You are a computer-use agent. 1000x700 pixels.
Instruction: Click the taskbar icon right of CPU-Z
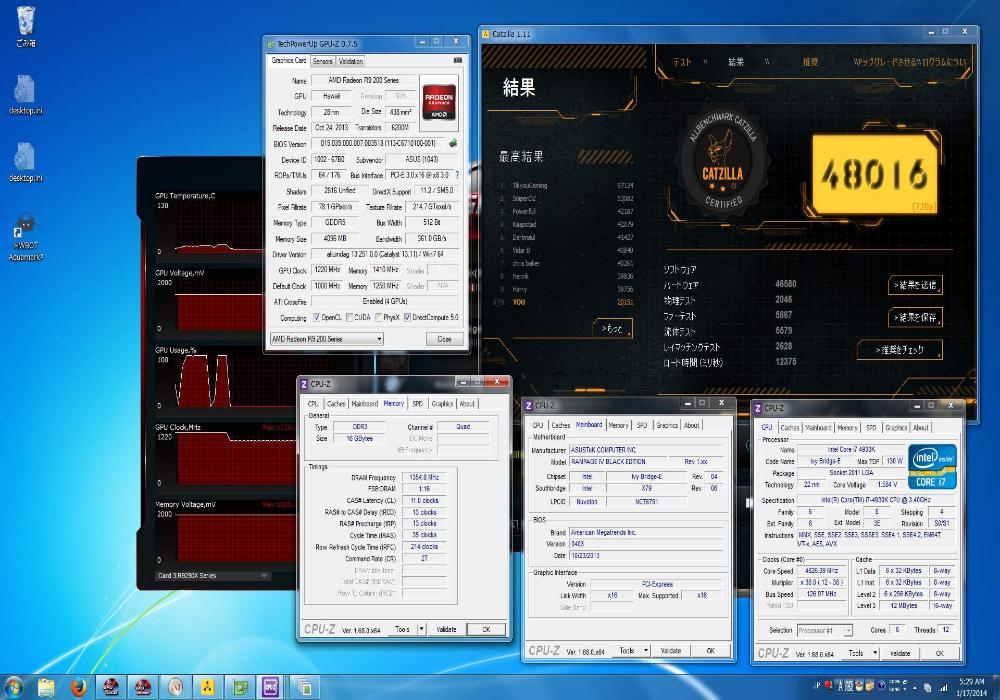[x=304, y=687]
